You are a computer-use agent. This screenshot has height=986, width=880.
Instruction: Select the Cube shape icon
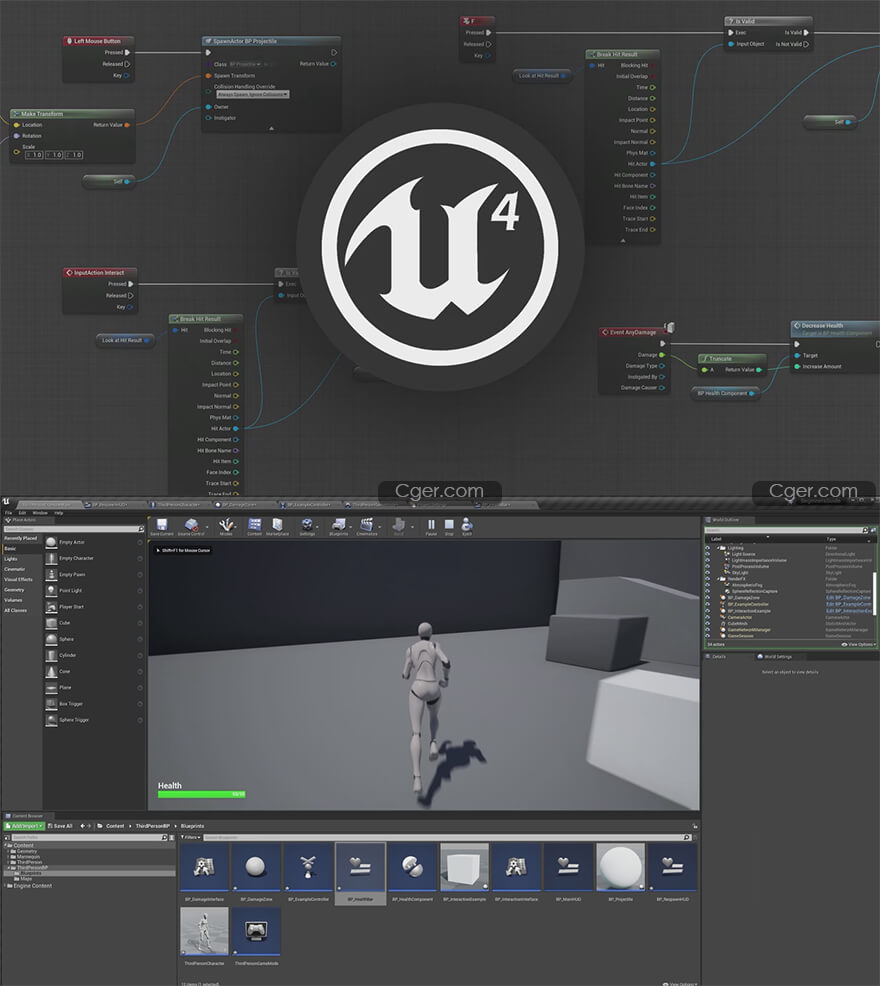tap(52, 623)
